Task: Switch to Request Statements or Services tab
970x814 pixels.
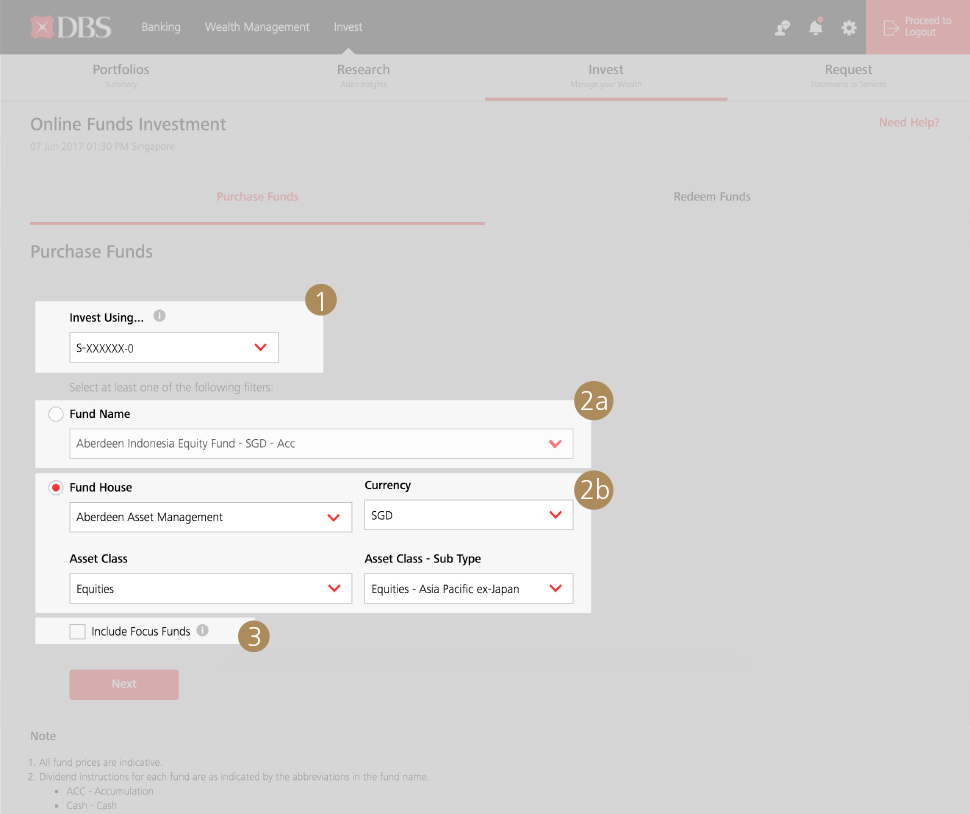Action: 848,76
